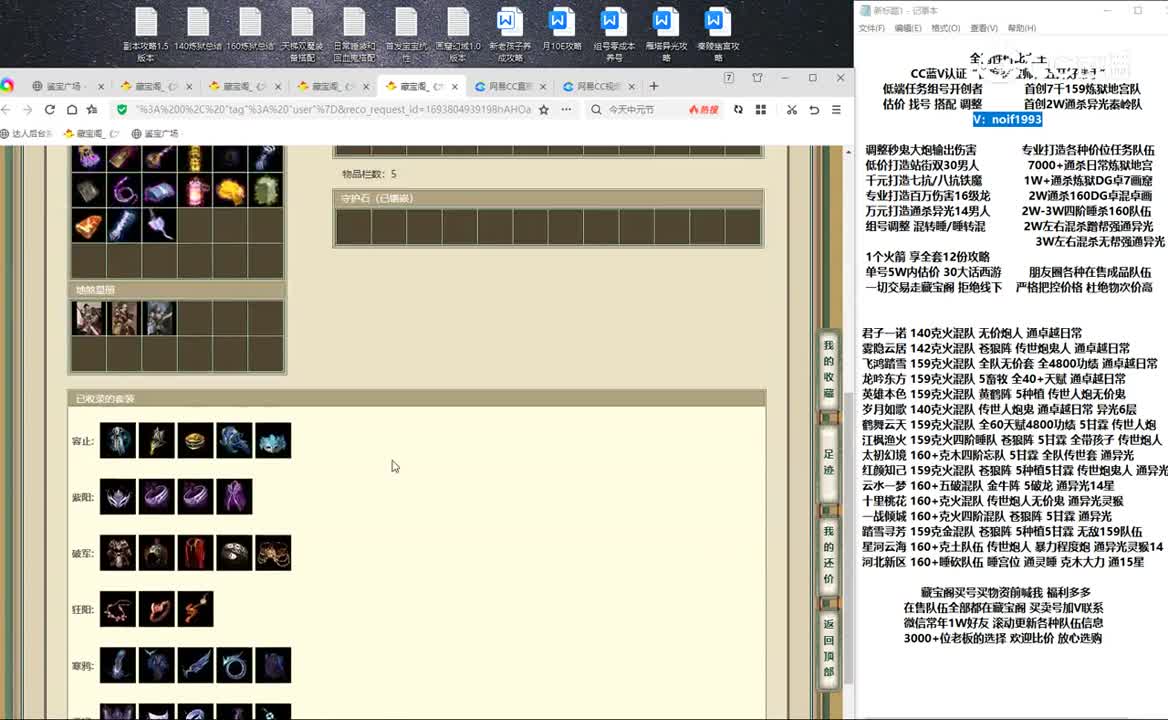
Task: Click the pink lantern item in inventory grid
Action: click(195, 191)
